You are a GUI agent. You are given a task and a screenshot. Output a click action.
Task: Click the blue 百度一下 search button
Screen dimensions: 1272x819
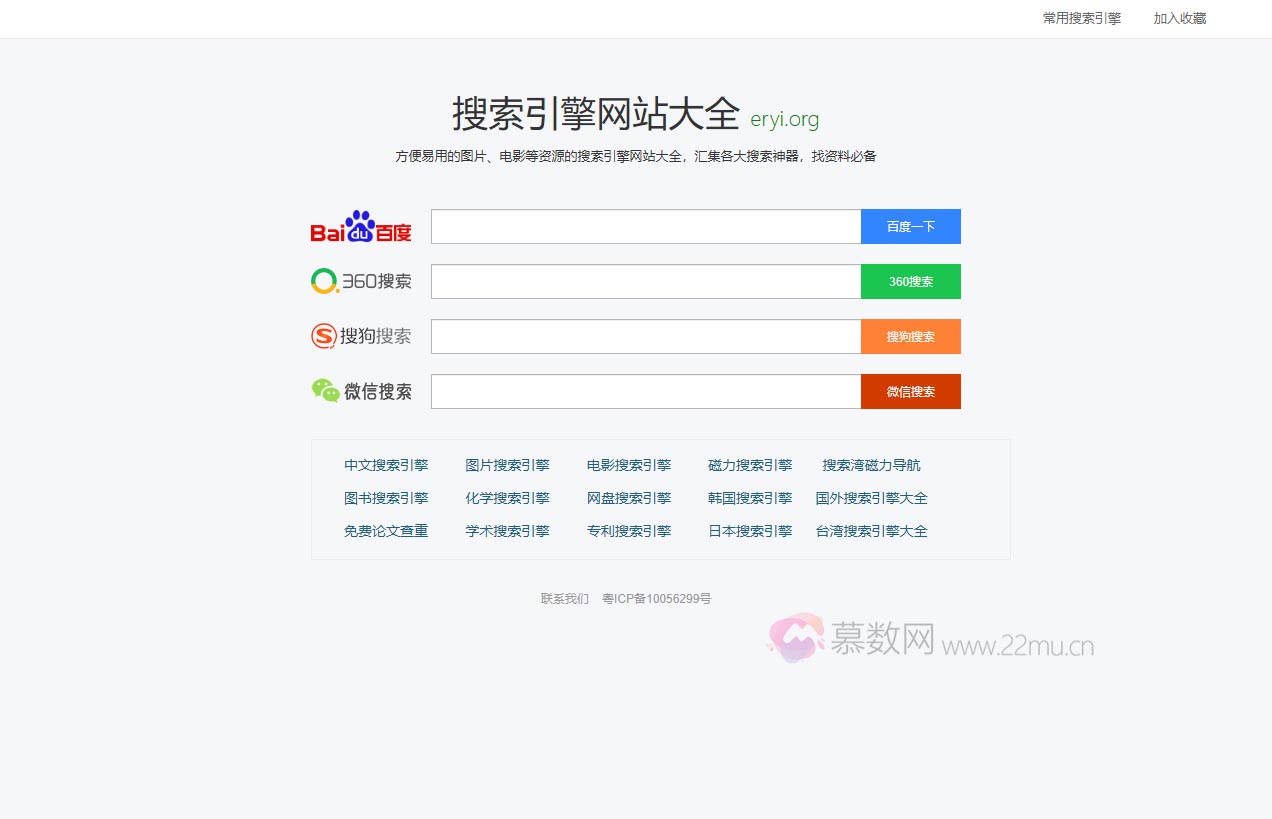tap(910, 226)
